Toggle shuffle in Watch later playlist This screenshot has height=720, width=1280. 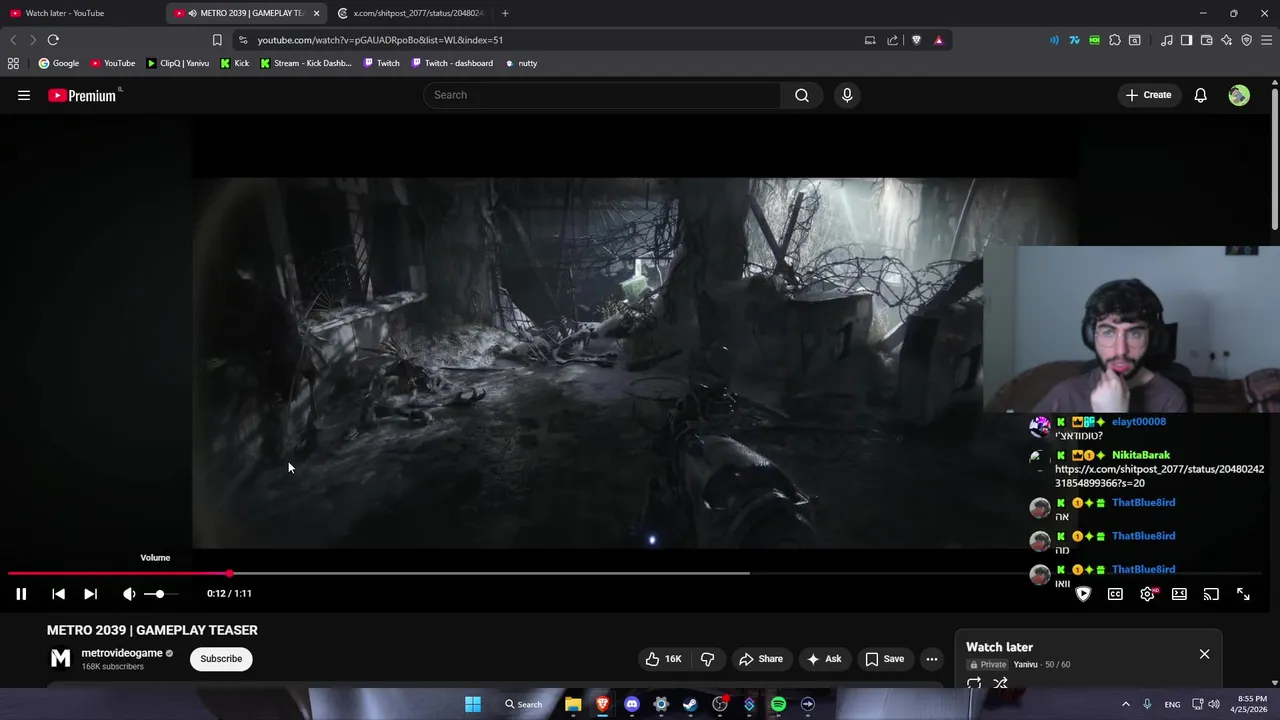tap(1000, 684)
